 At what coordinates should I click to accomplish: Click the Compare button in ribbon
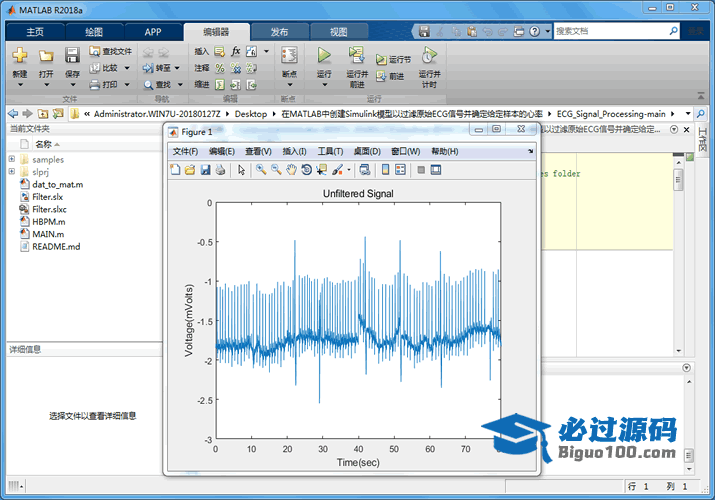click(x=104, y=68)
